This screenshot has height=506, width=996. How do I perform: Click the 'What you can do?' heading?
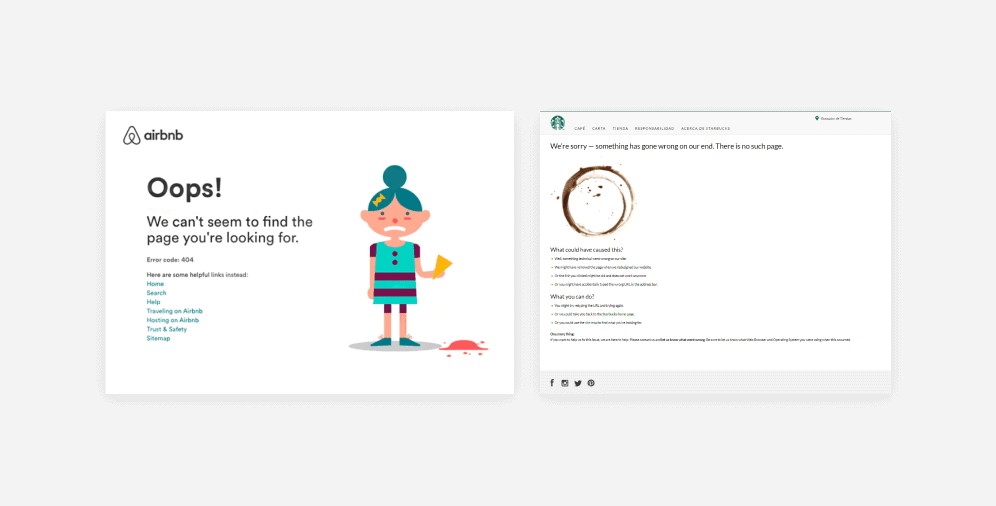(572, 296)
